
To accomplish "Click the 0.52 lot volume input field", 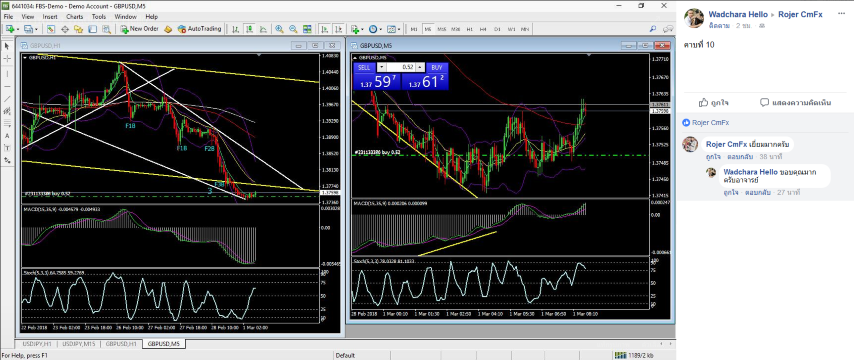I will coord(400,67).
